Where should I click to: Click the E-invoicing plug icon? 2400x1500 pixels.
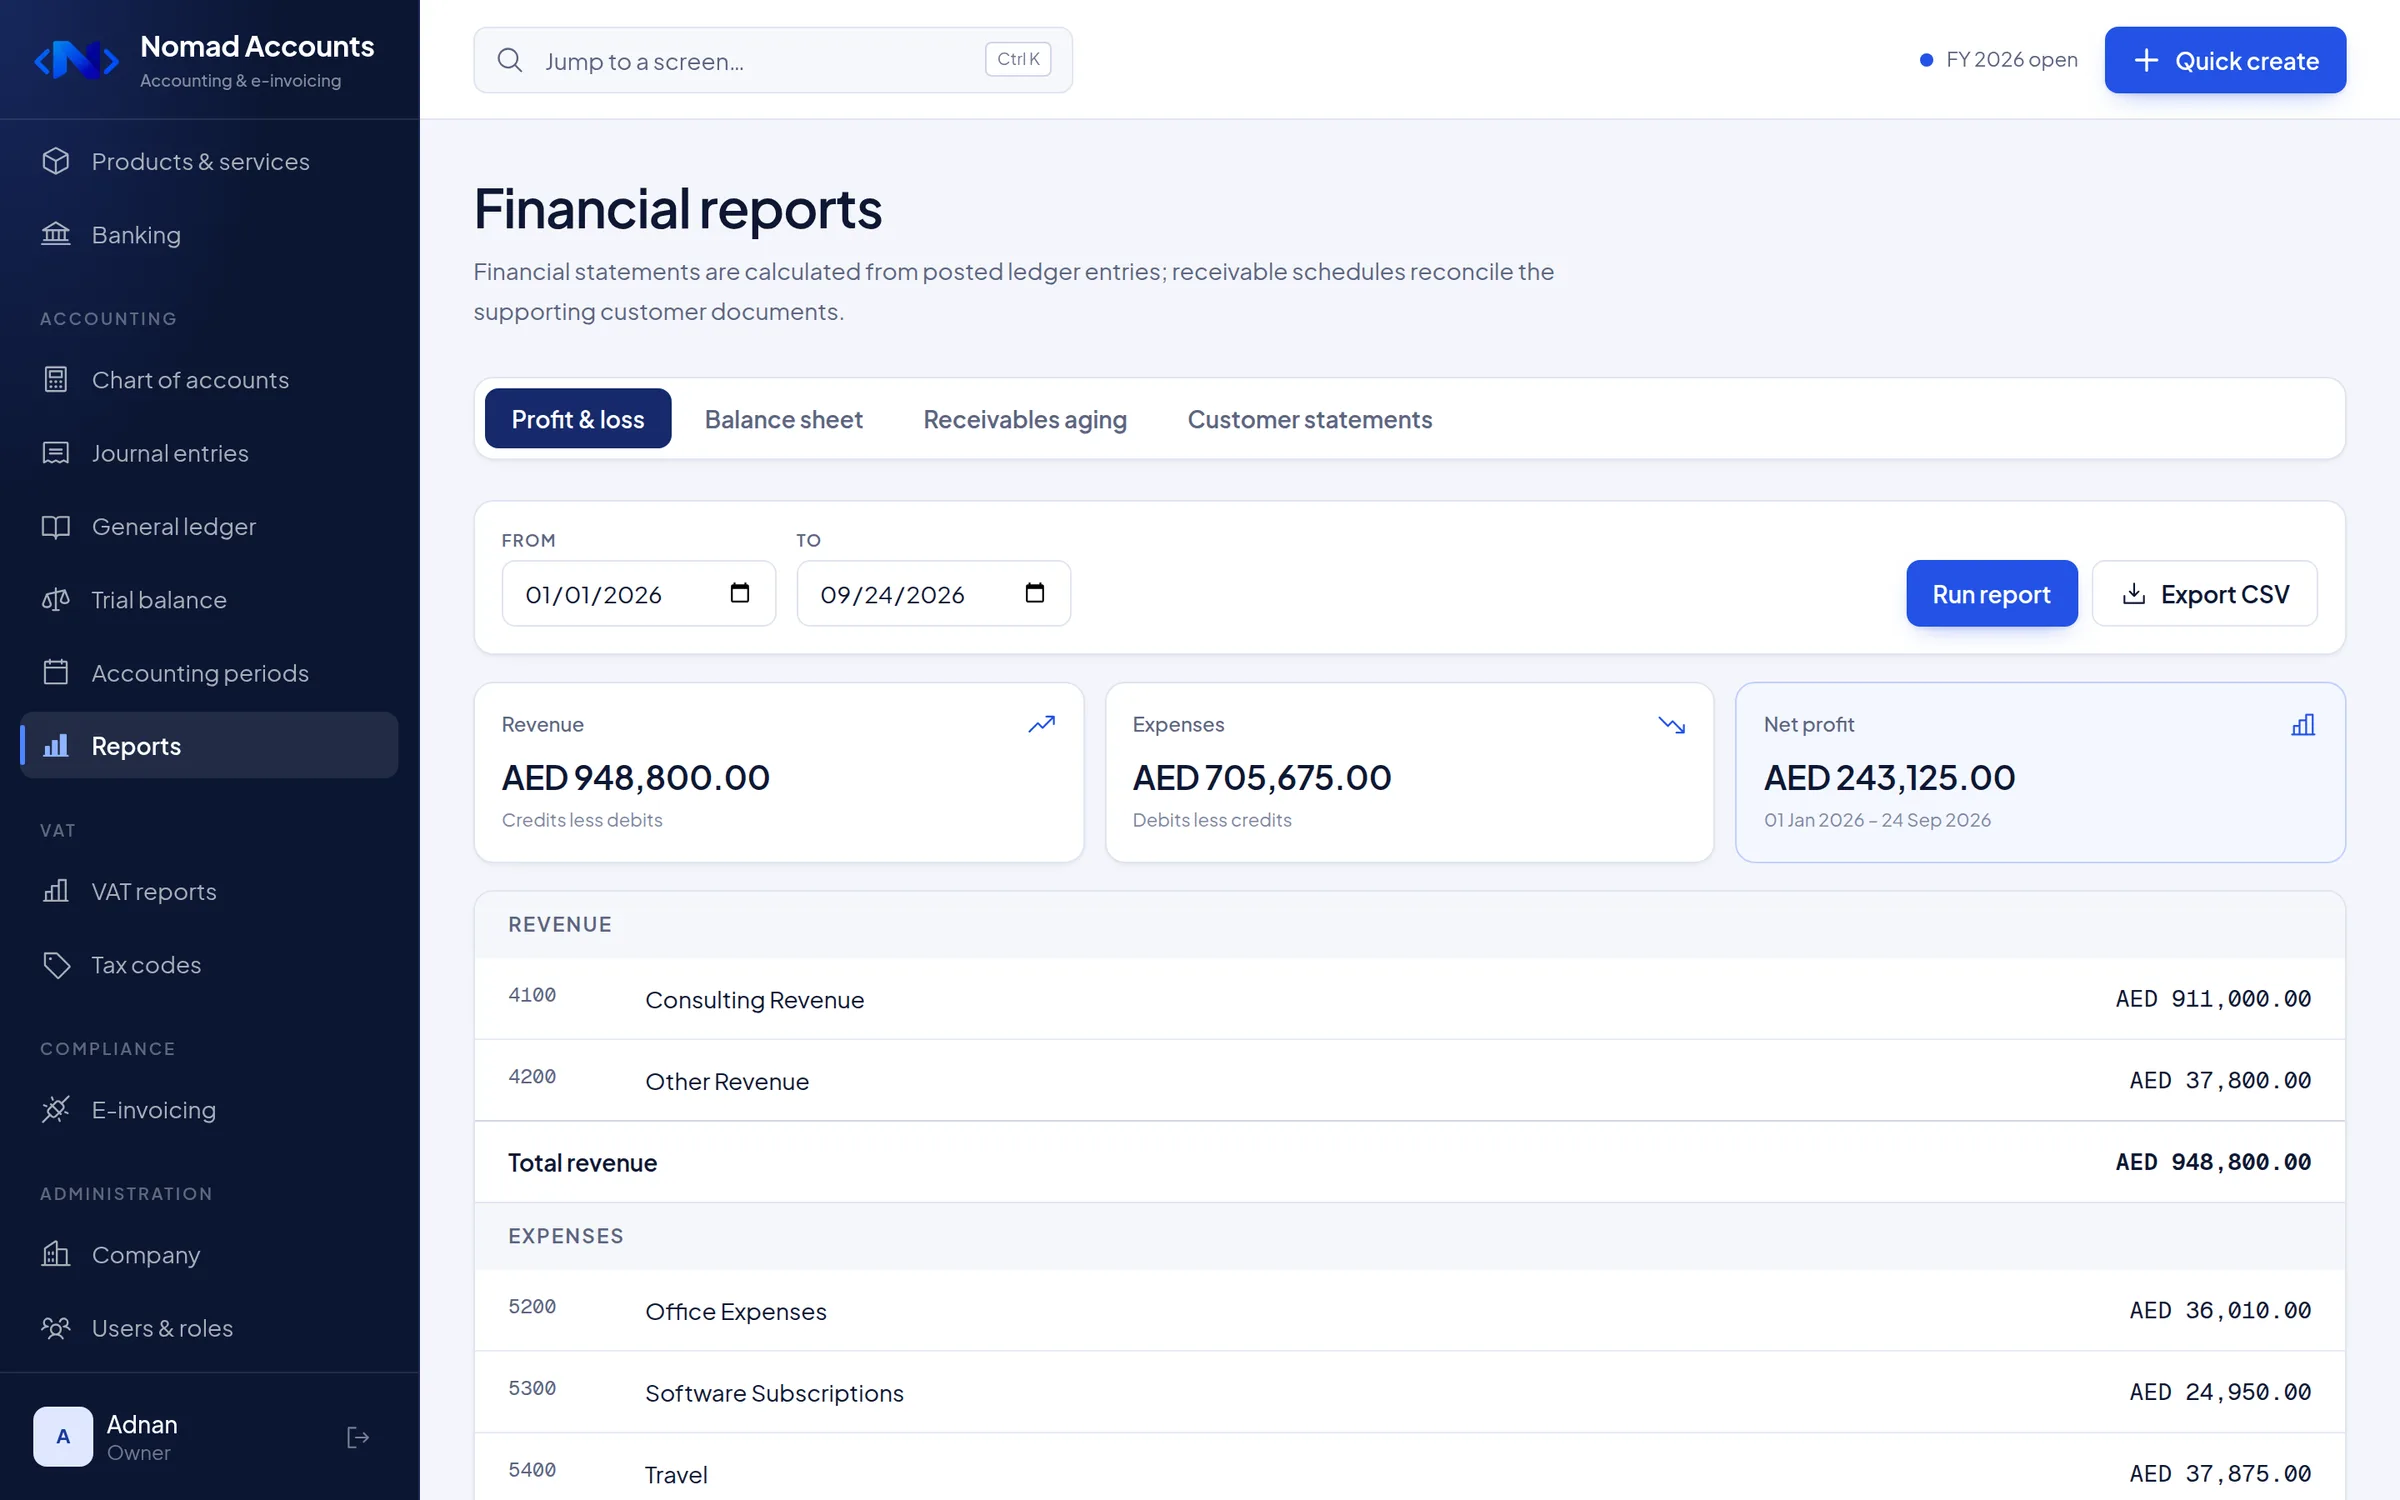click(56, 1109)
